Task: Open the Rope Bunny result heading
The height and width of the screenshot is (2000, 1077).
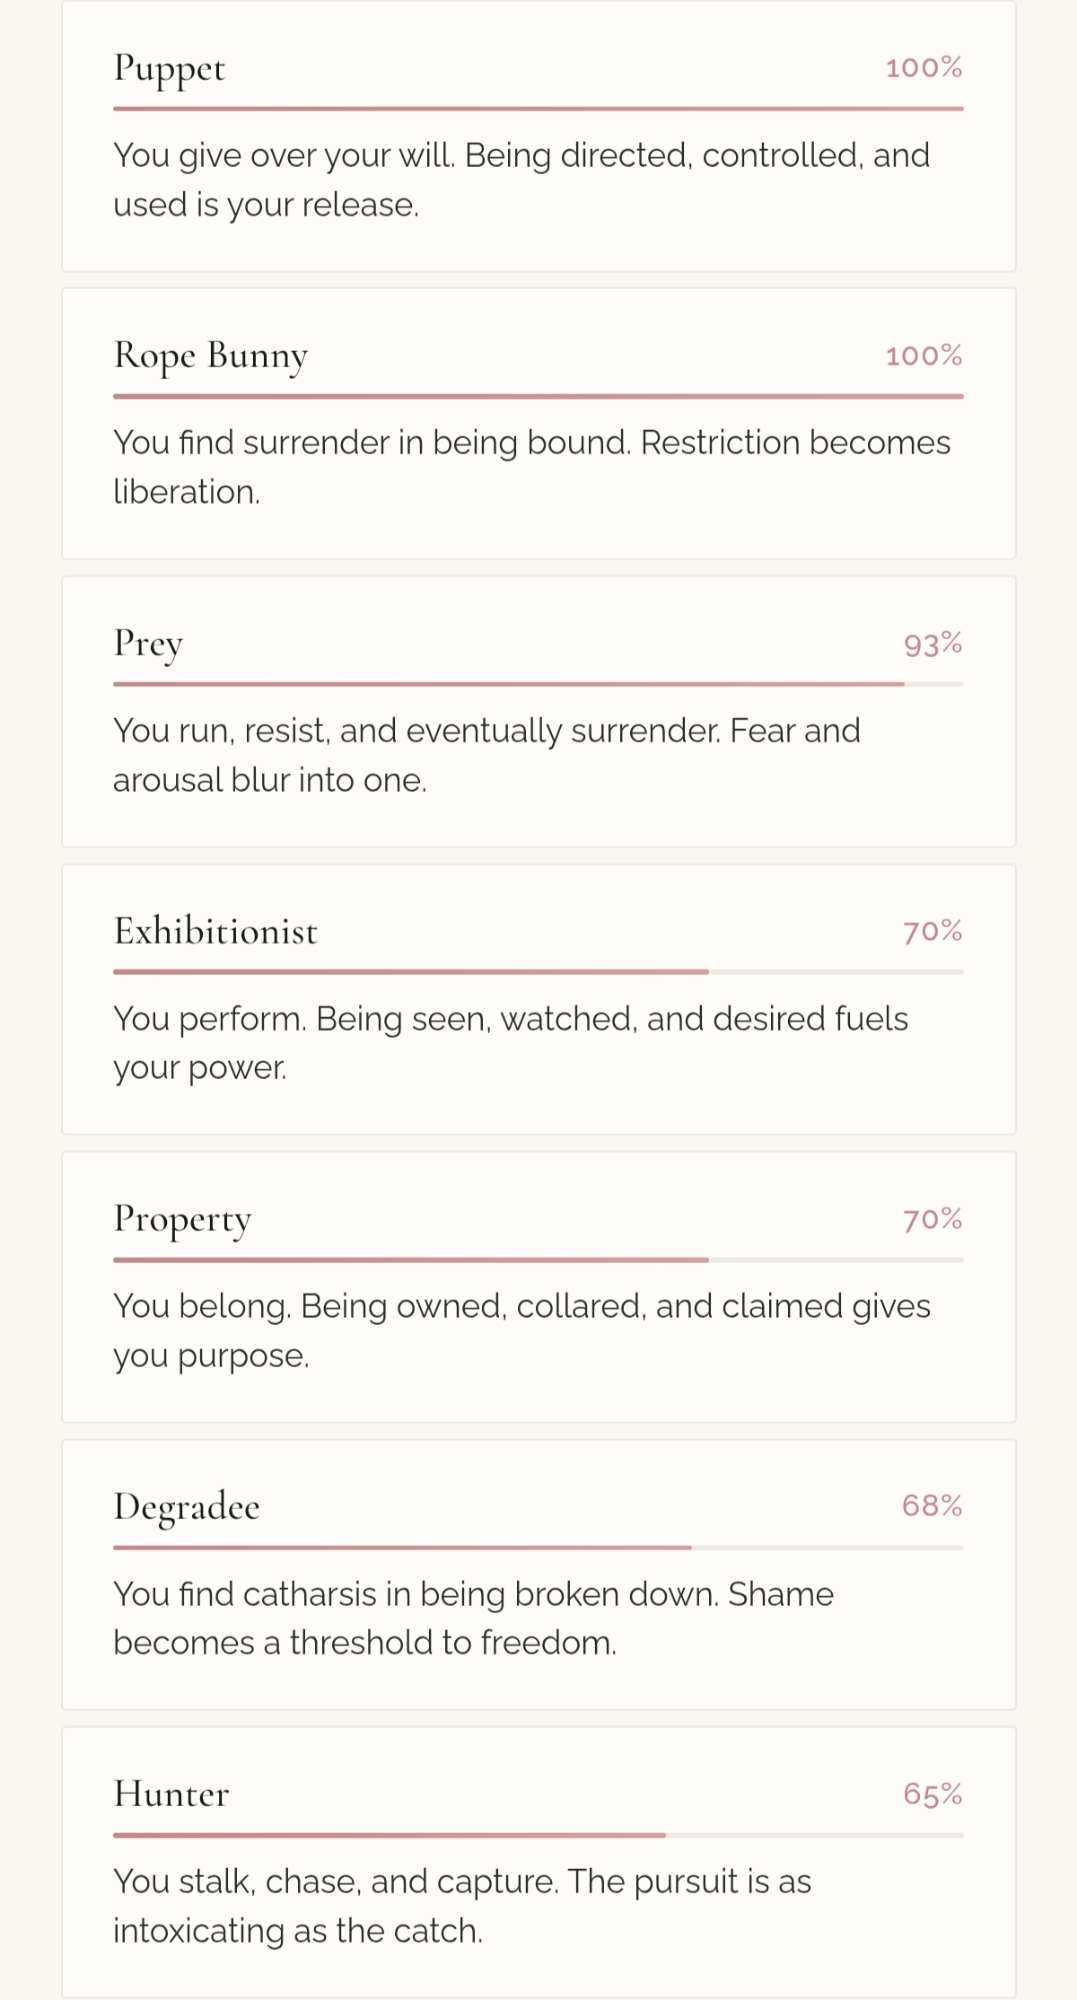Action: click(x=210, y=356)
